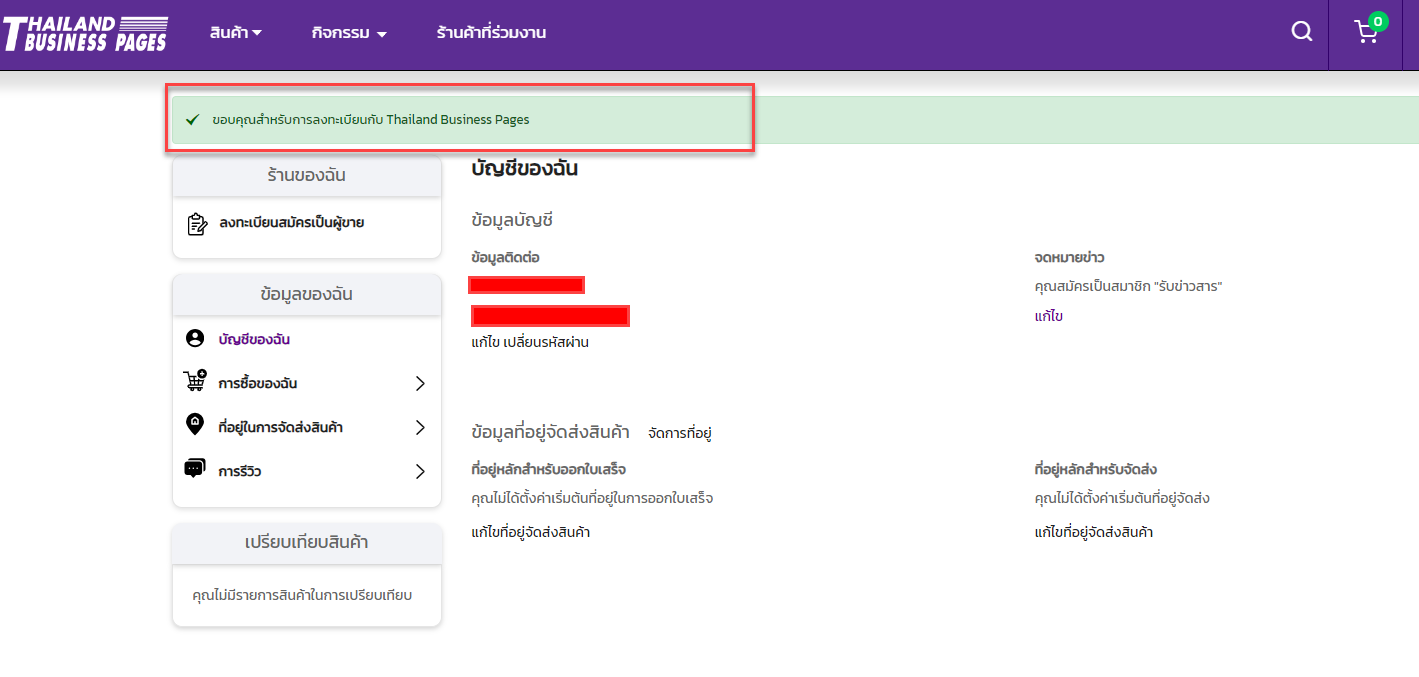Click the Thailand Business Pages logo

[85, 33]
